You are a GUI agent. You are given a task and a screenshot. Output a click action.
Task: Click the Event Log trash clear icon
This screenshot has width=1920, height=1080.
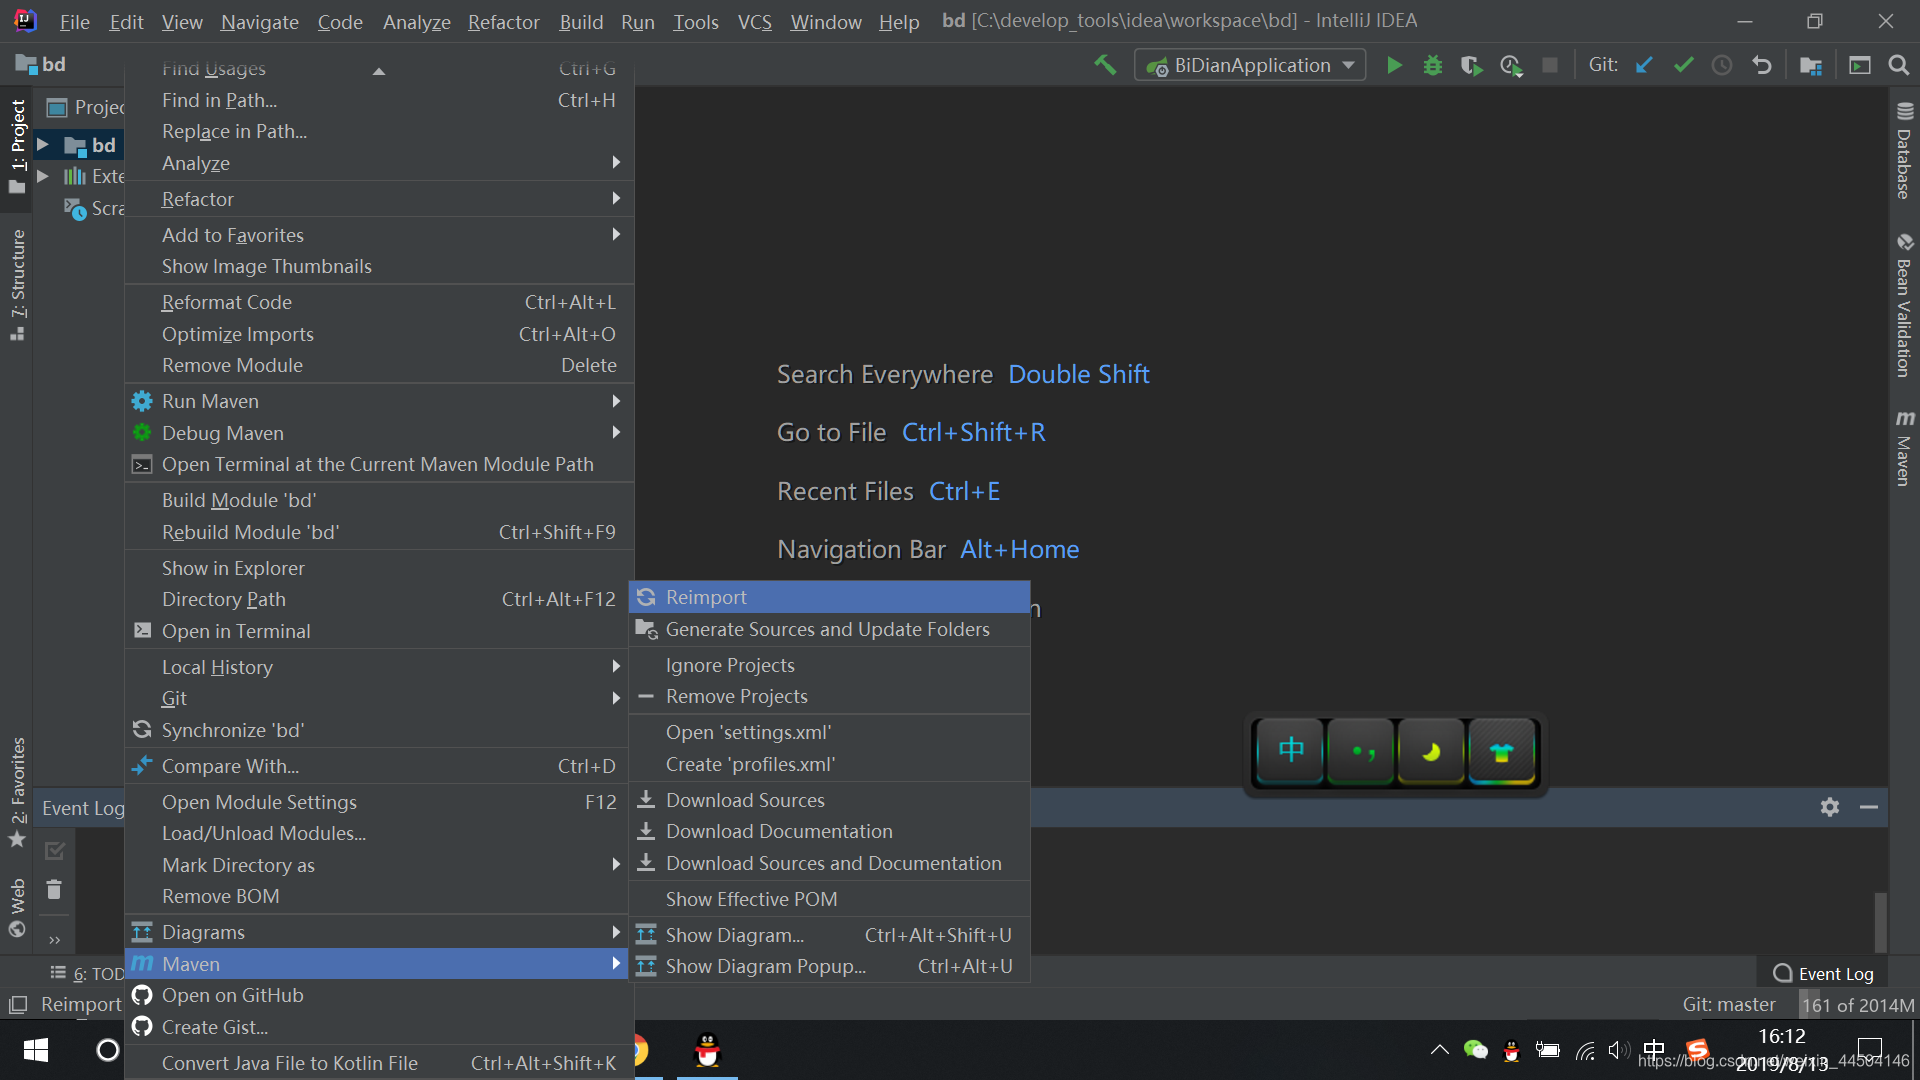click(x=54, y=889)
